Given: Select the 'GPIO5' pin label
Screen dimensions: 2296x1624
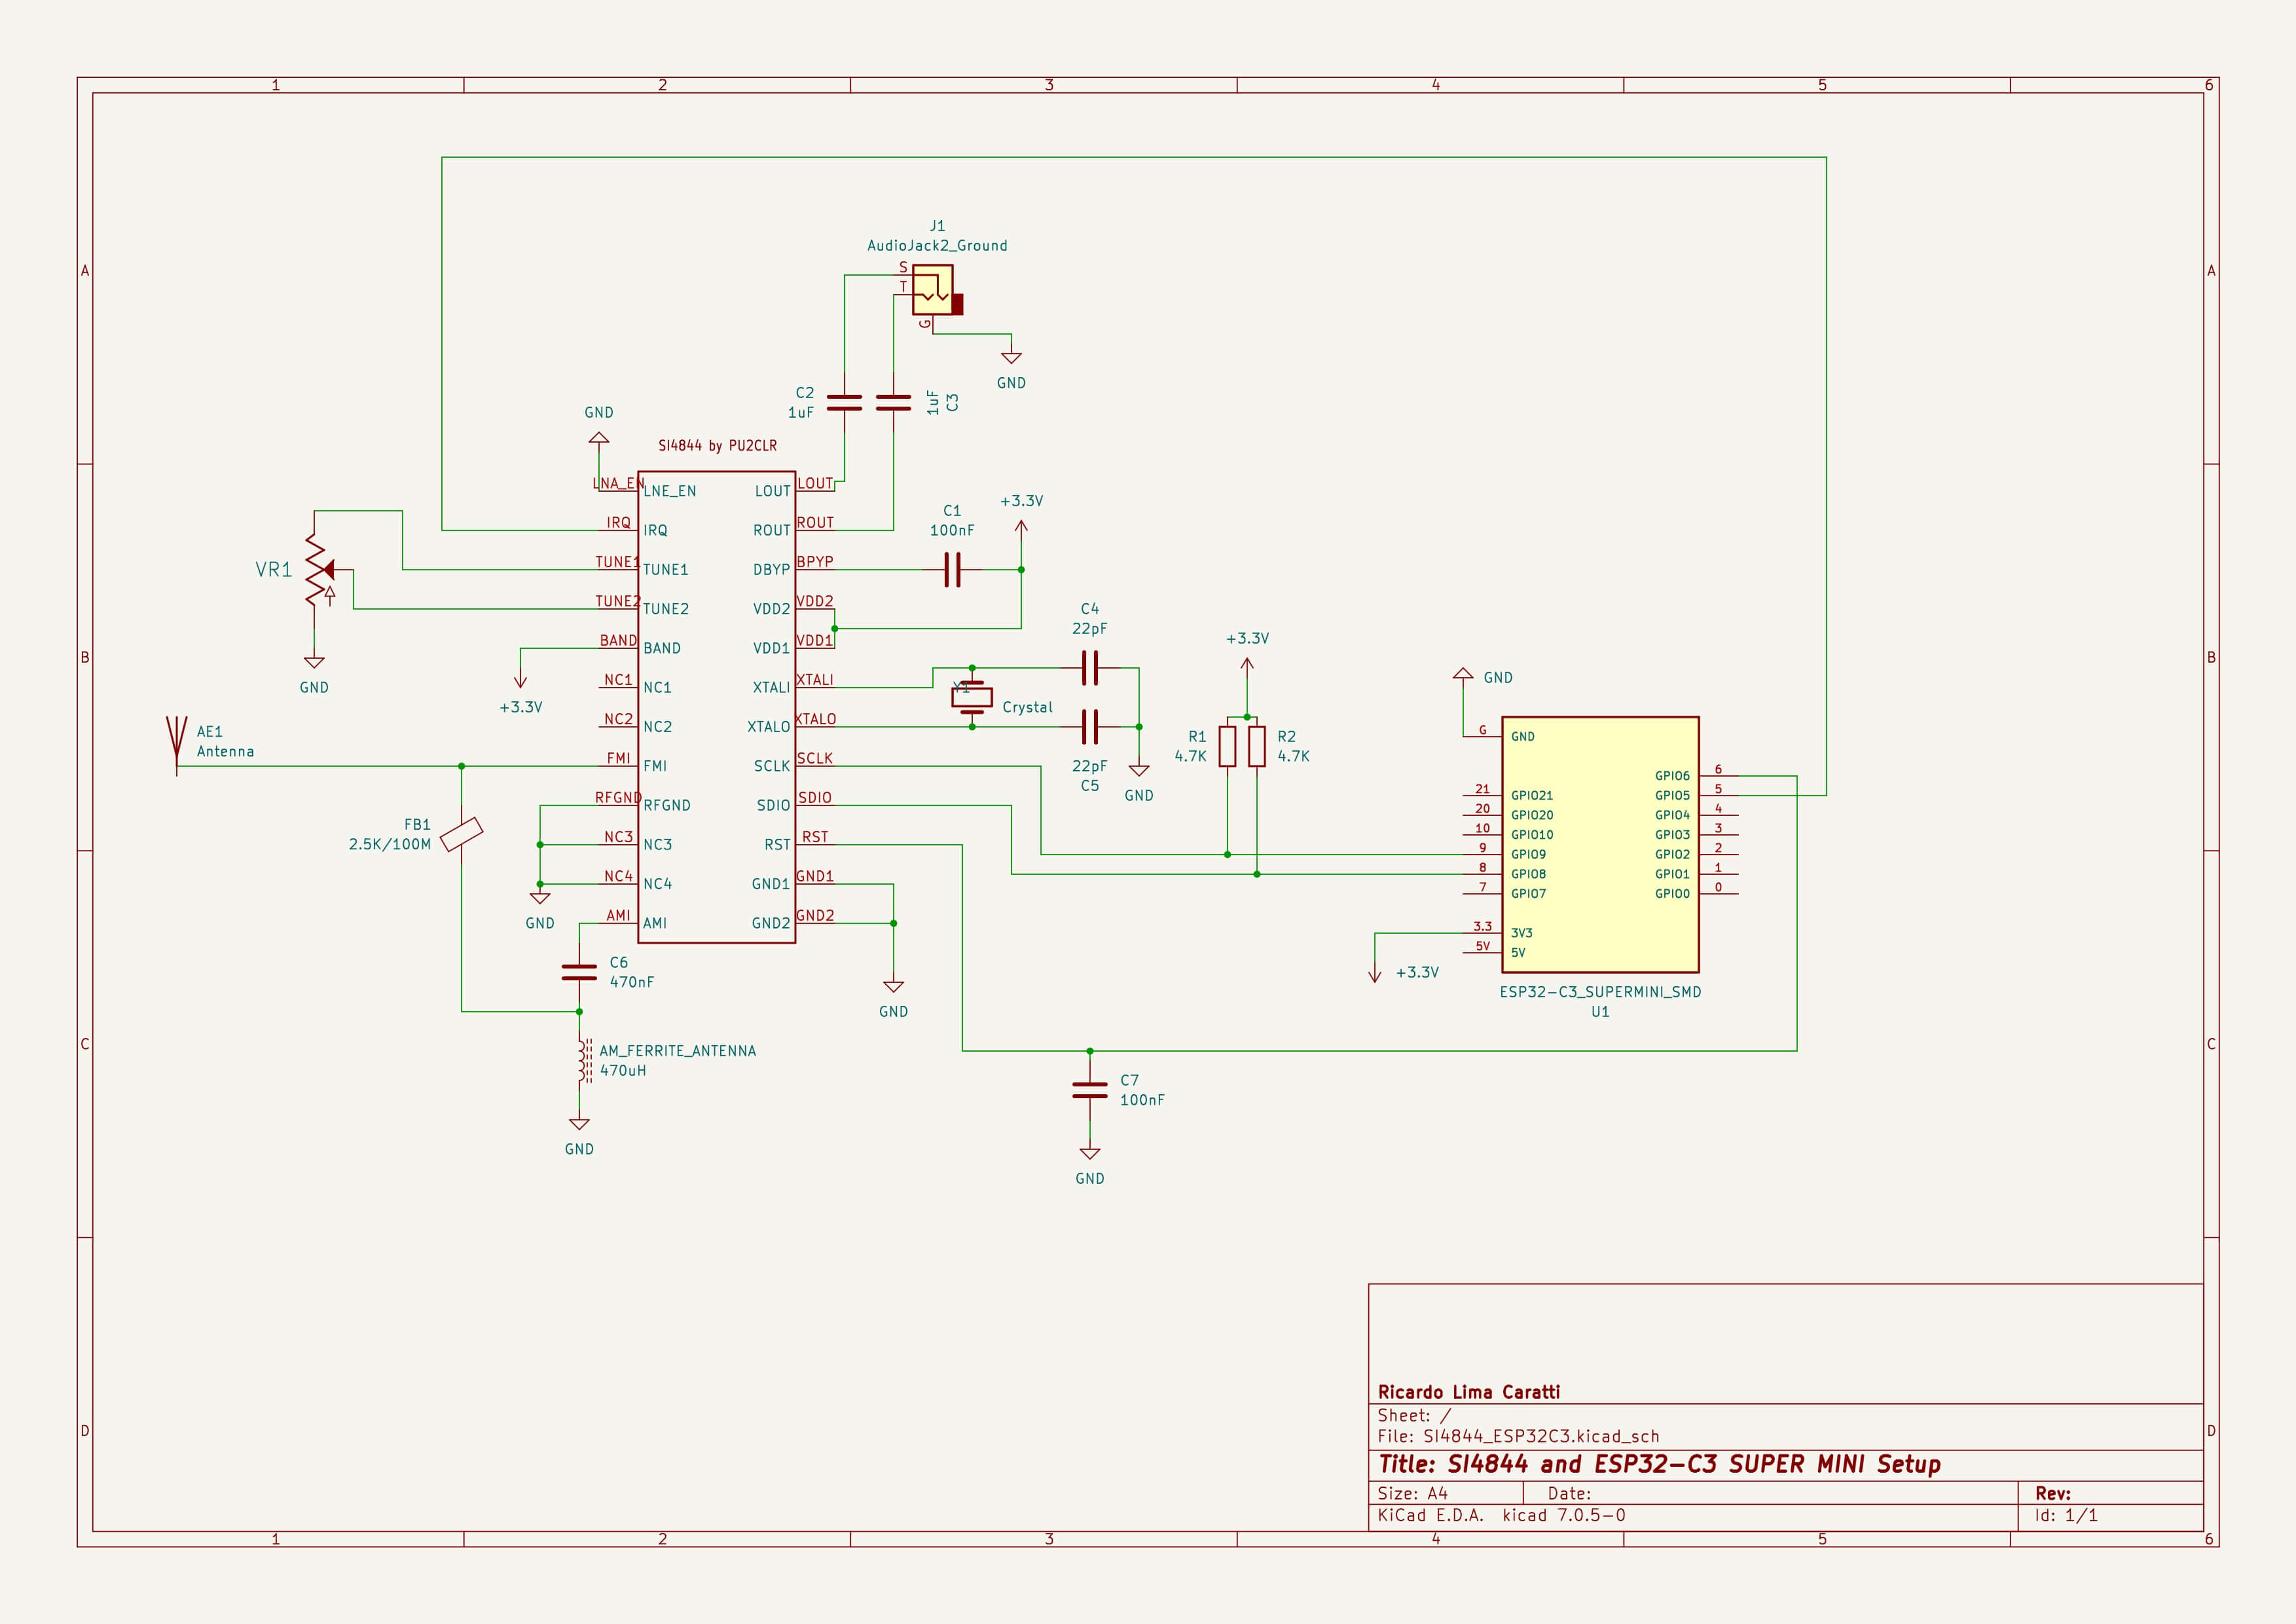Looking at the screenshot, I should pos(1672,796).
